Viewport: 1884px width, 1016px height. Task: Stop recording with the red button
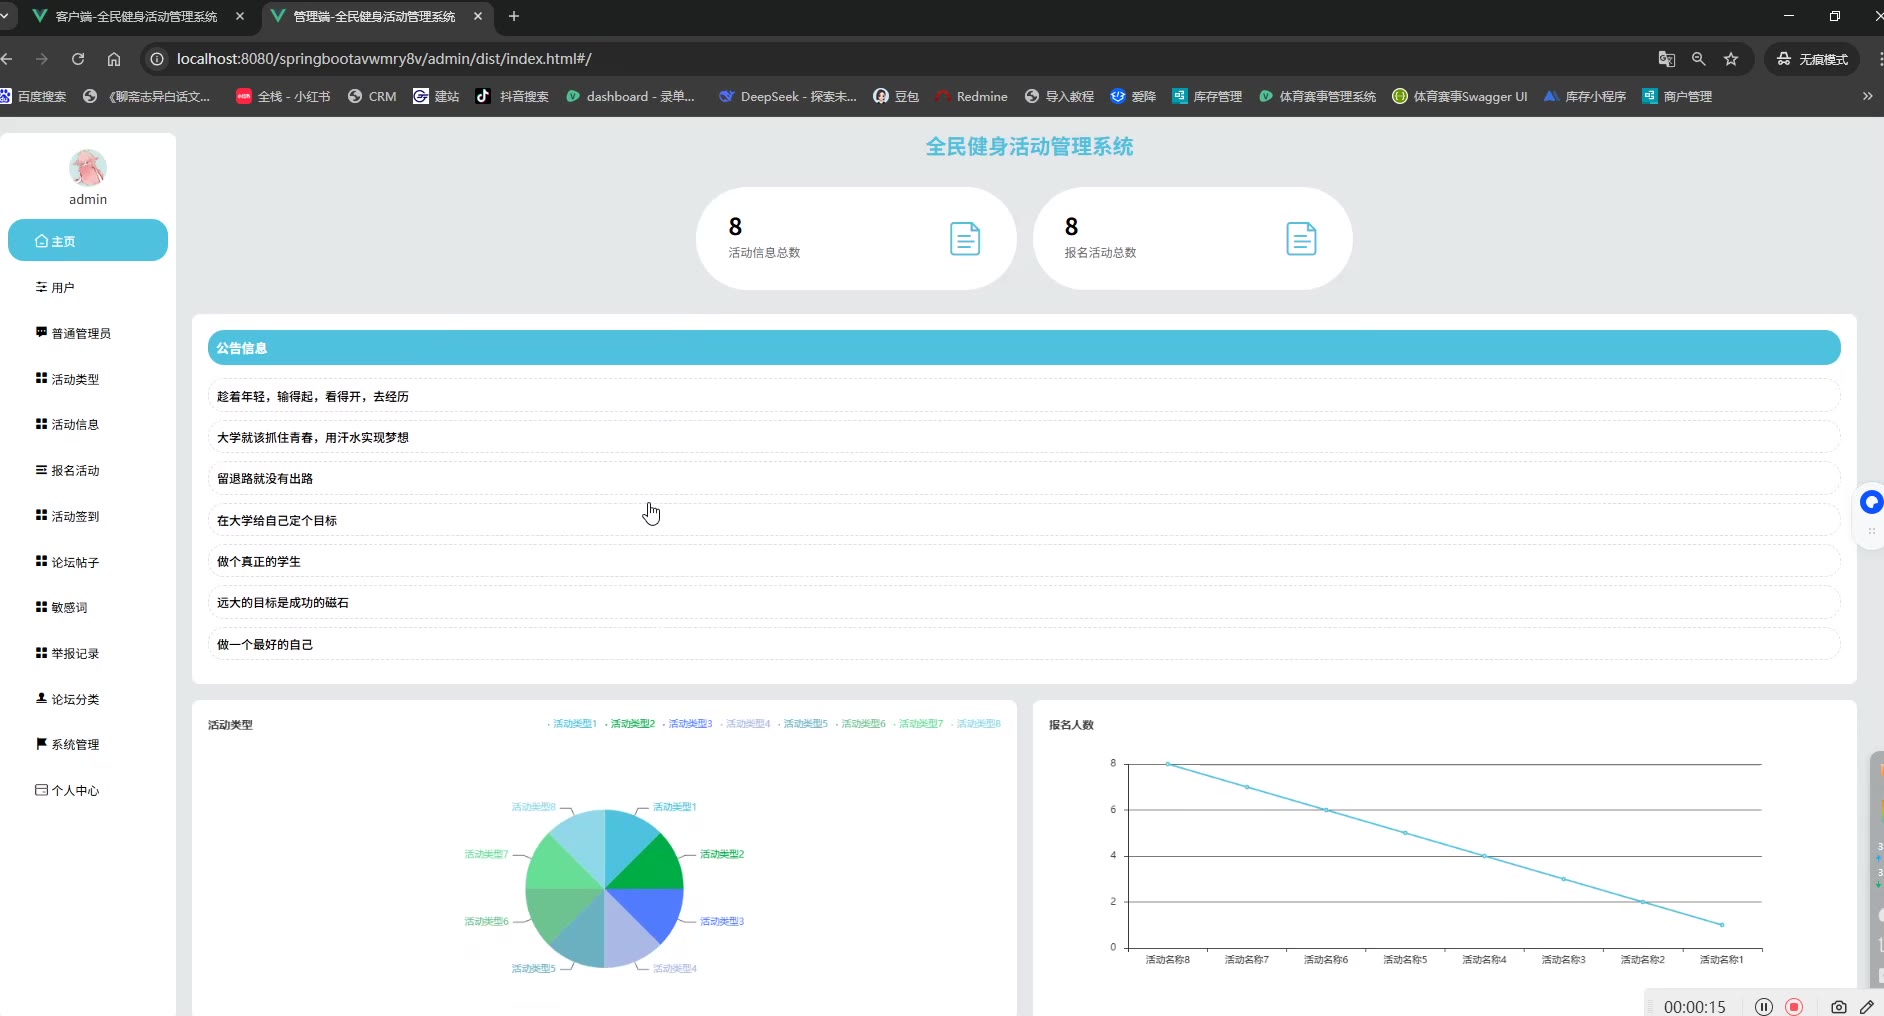coord(1794,1007)
